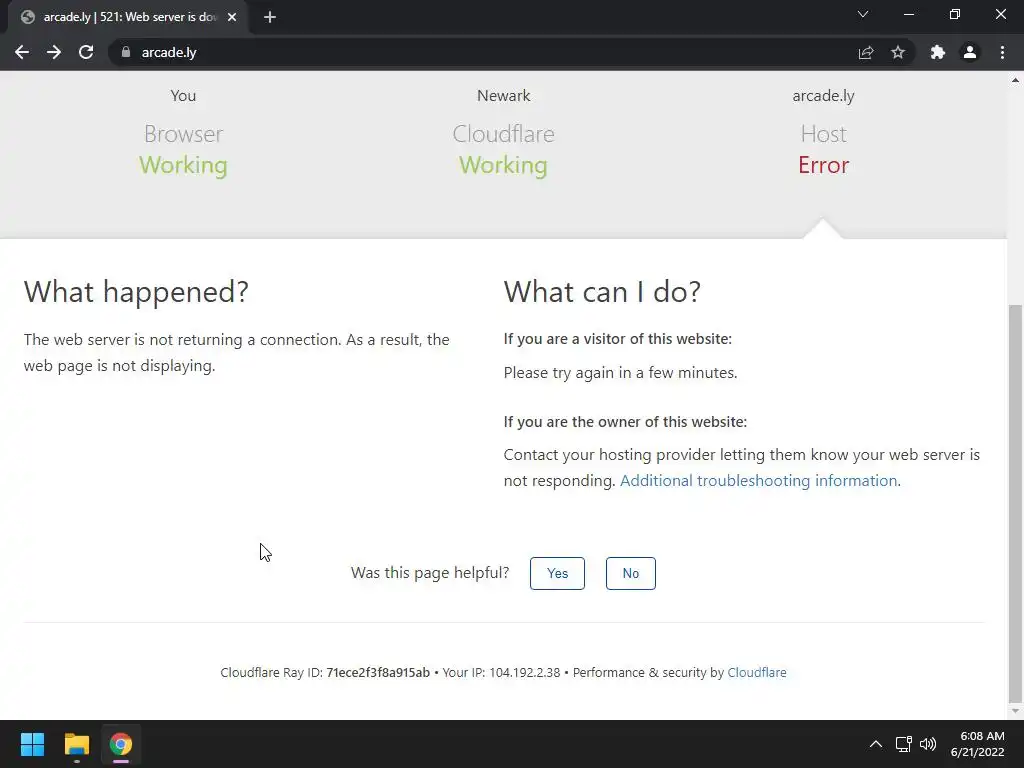This screenshot has height=768, width=1024.
Task: Click the arcade.ly address bar
Action: coord(483,52)
